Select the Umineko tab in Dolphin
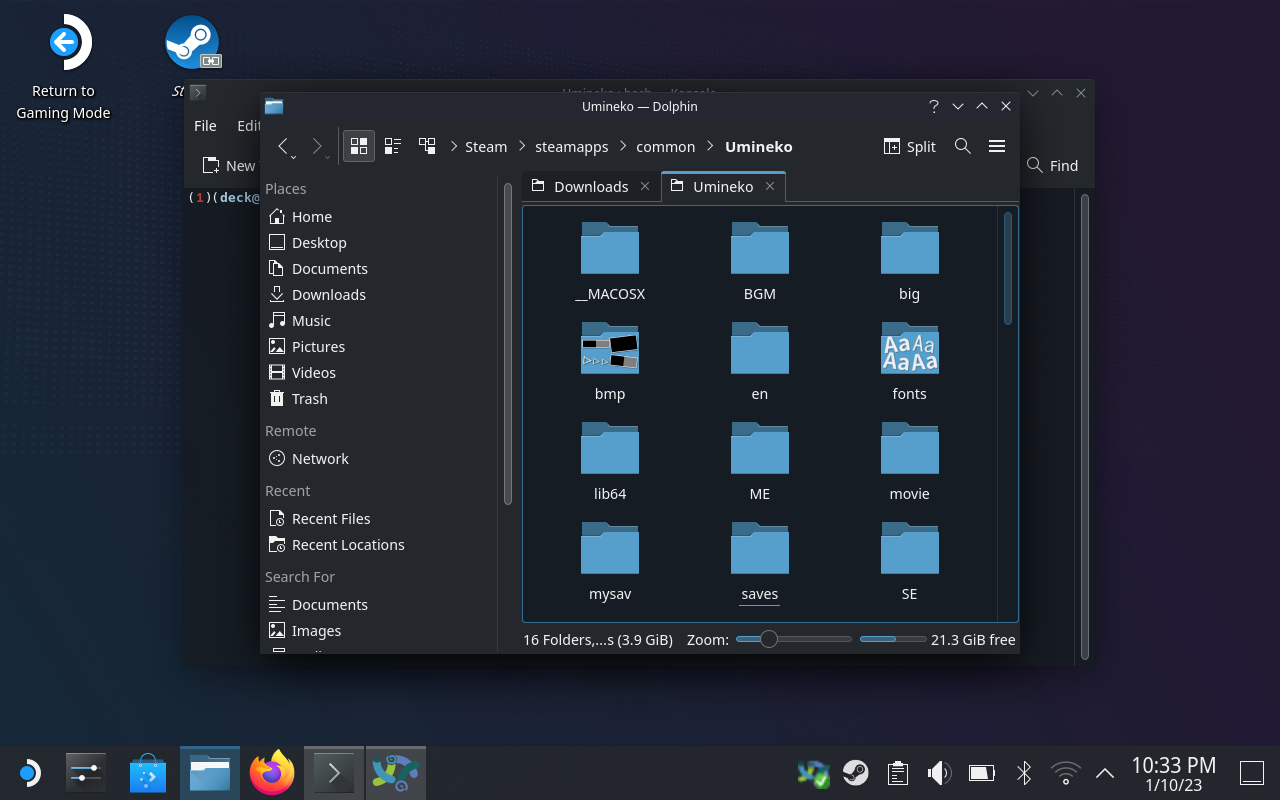1280x800 pixels. 723,187
